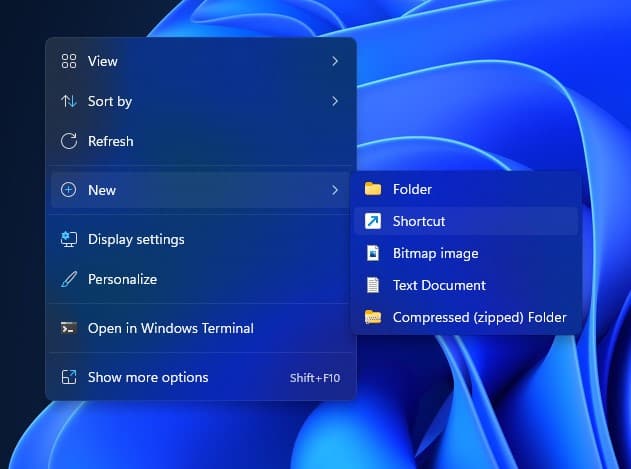The height and width of the screenshot is (469, 631).
Task: Click the zipped folder icon
Action: click(373, 317)
